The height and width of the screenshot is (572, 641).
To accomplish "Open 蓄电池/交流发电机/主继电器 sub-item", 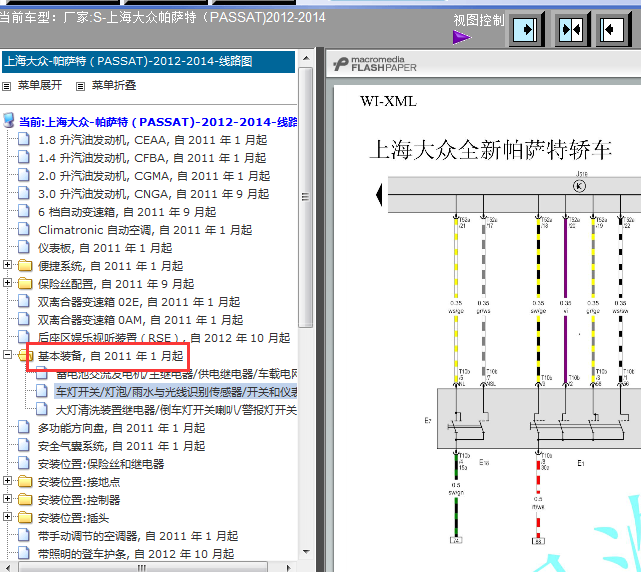I will (x=177, y=374).
